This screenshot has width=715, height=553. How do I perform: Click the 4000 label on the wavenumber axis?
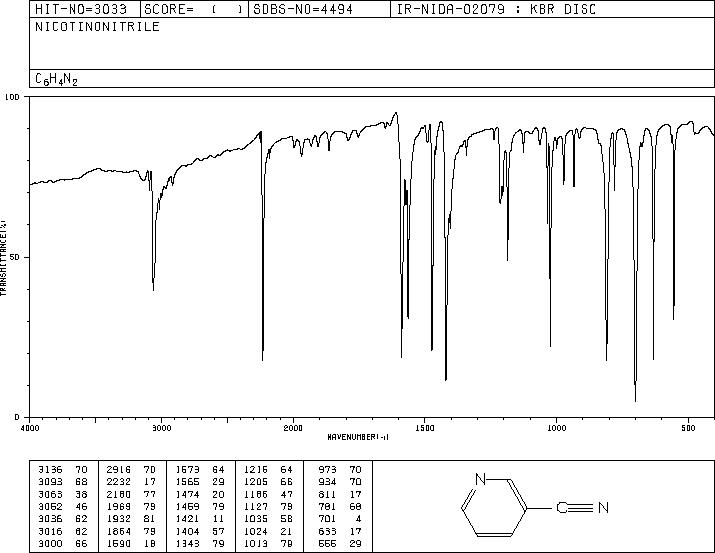[30, 428]
